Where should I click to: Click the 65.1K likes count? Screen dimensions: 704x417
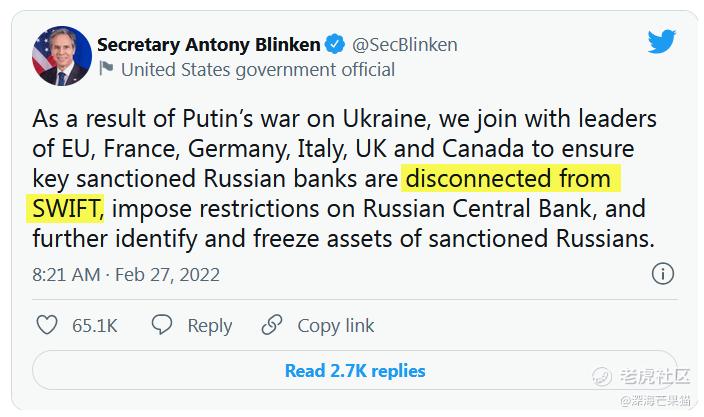click(x=95, y=325)
